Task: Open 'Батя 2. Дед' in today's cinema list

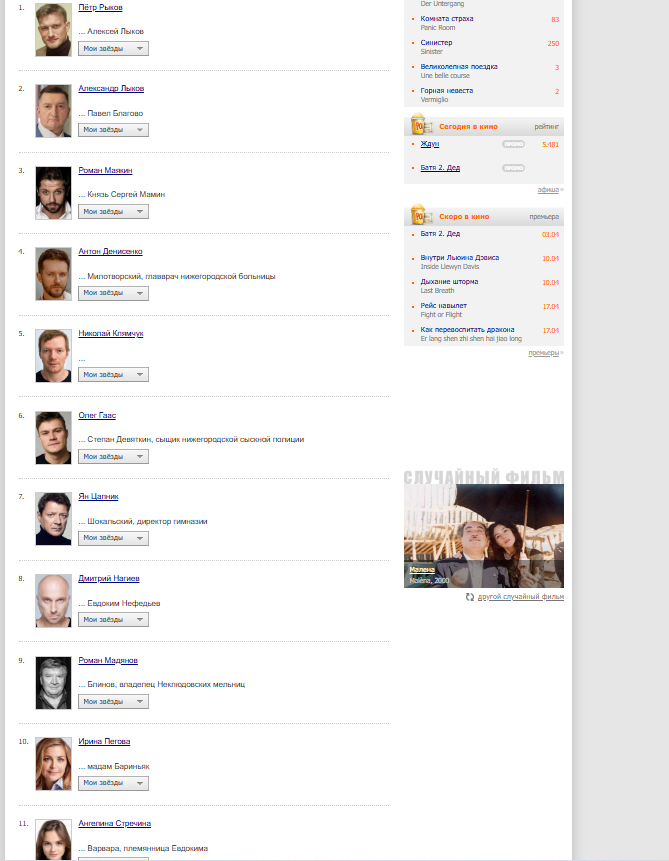Action: pos(440,168)
